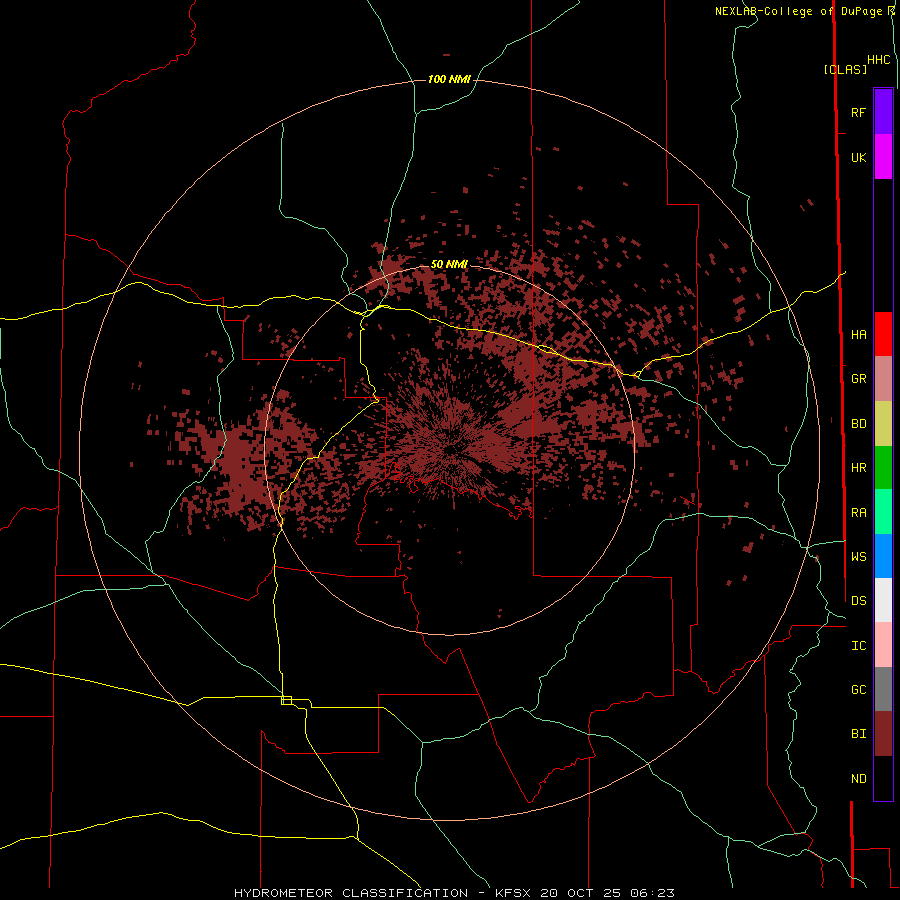
Task: Select the GC gray legend swatch
Action: 883,689
